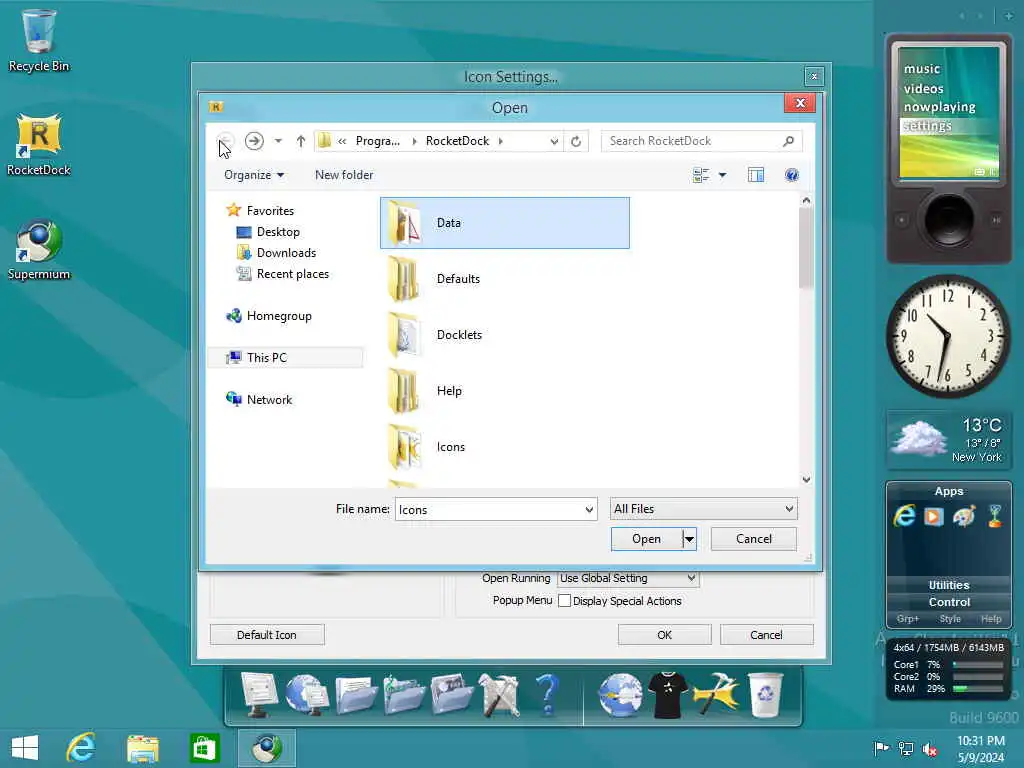
Task: Toggle Display Special Actions checkbox
Action: tap(565, 601)
